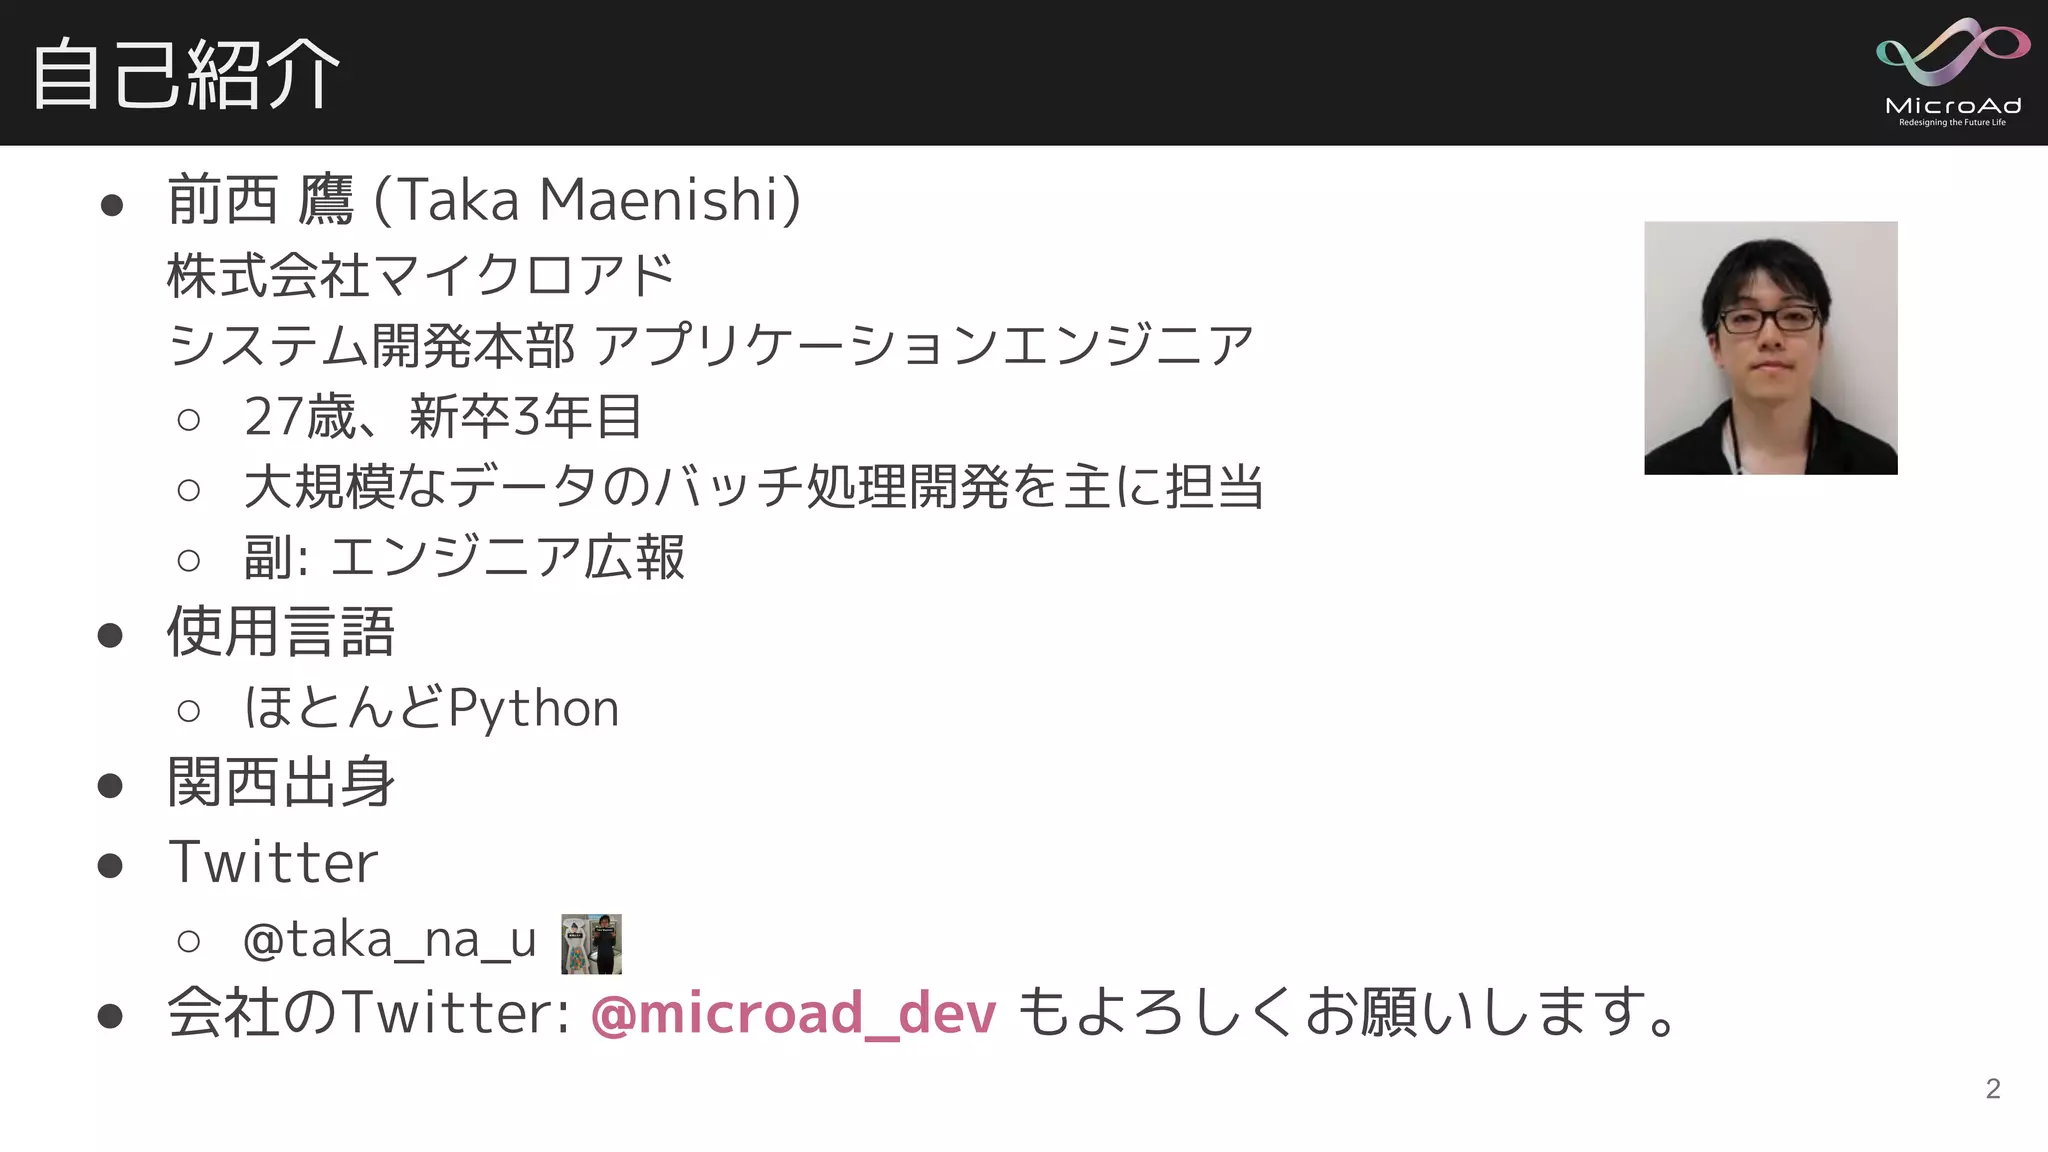Image resolution: width=2048 pixels, height=1152 pixels.
Task: Click the 副: エンジニア広報 line
Action: 464,558
